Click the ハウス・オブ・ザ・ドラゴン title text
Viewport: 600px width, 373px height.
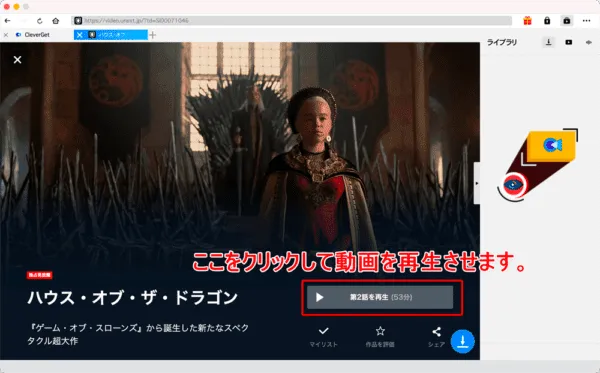132,298
